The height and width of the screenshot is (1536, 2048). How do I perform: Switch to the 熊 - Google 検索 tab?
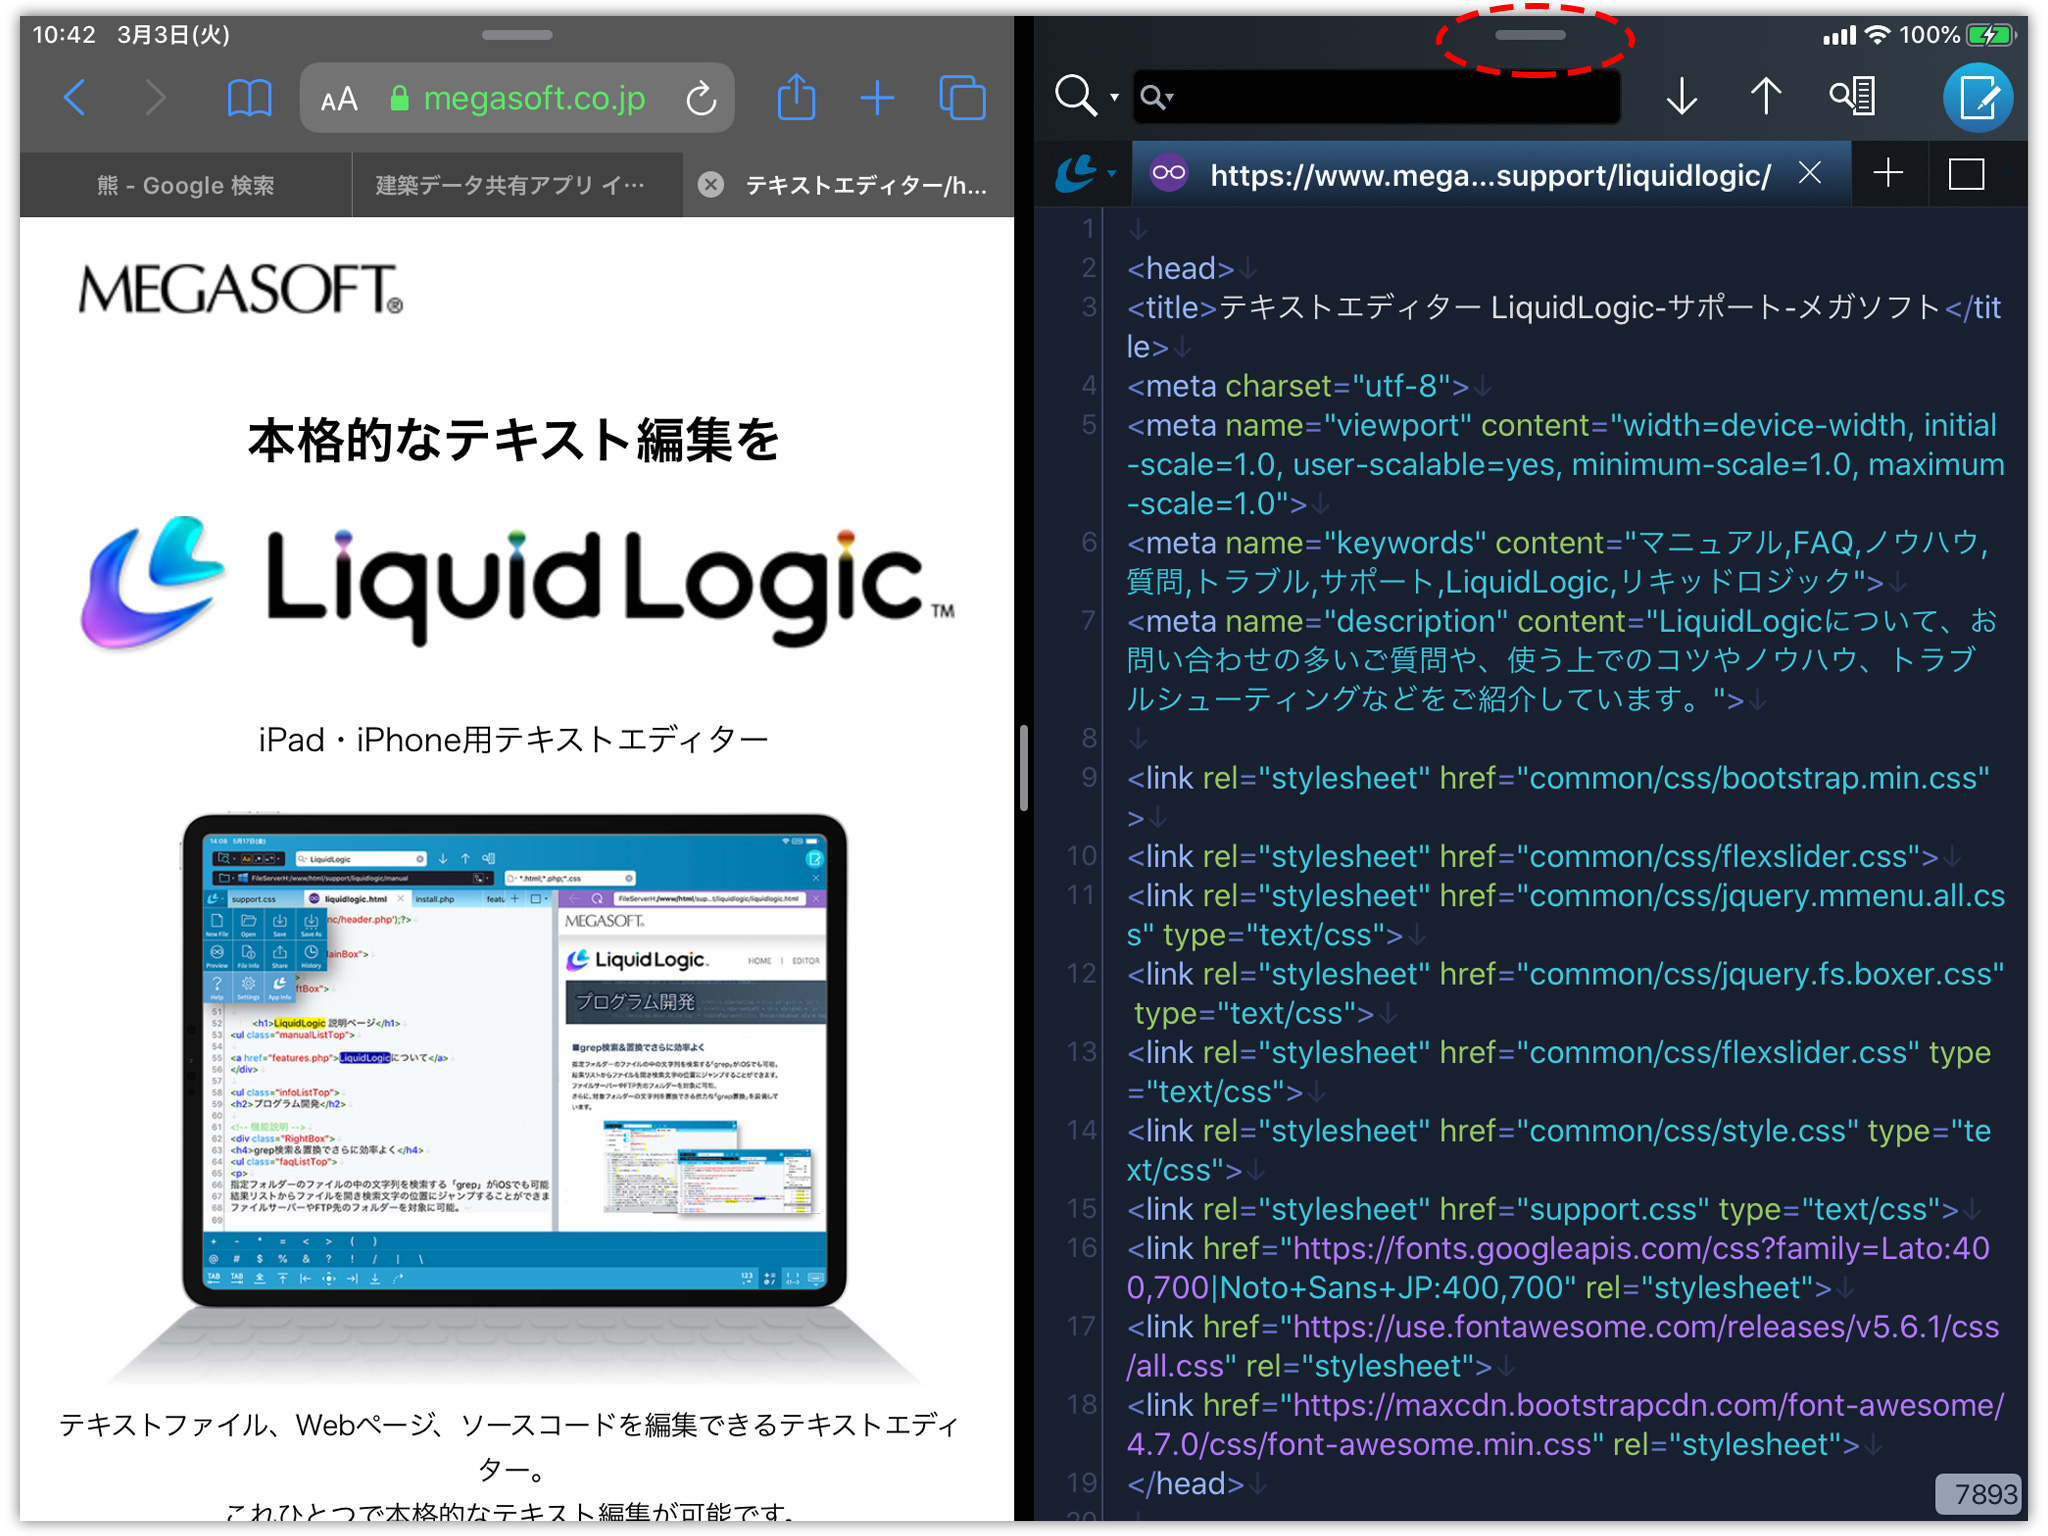pyautogui.click(x=185, y=185)
